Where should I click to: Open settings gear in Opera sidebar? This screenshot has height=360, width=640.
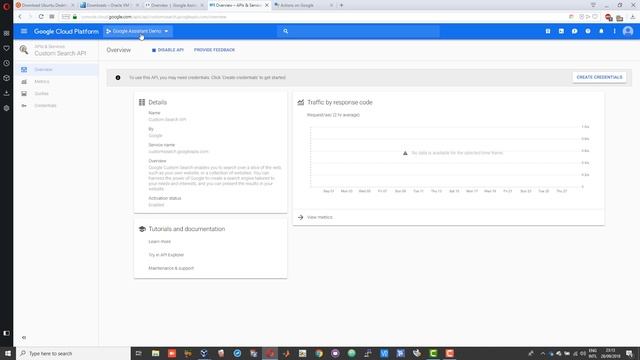(6, 108)
